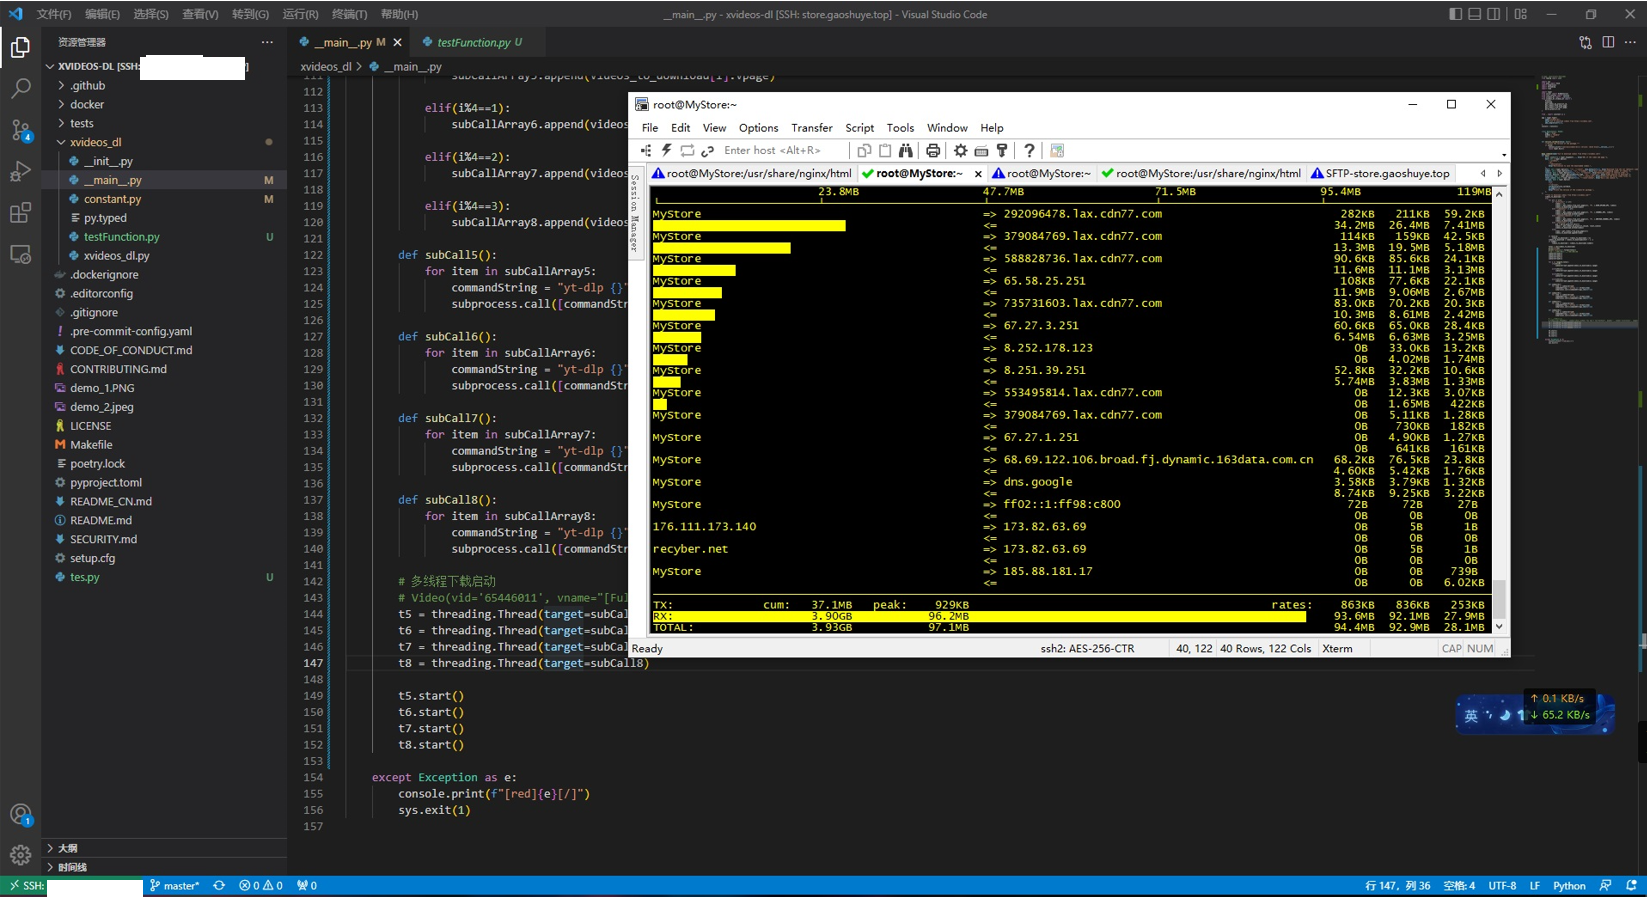
Task: Open the 终端(T) menu in VS Code
Action: pyautogui.click(x=349, y=14)
